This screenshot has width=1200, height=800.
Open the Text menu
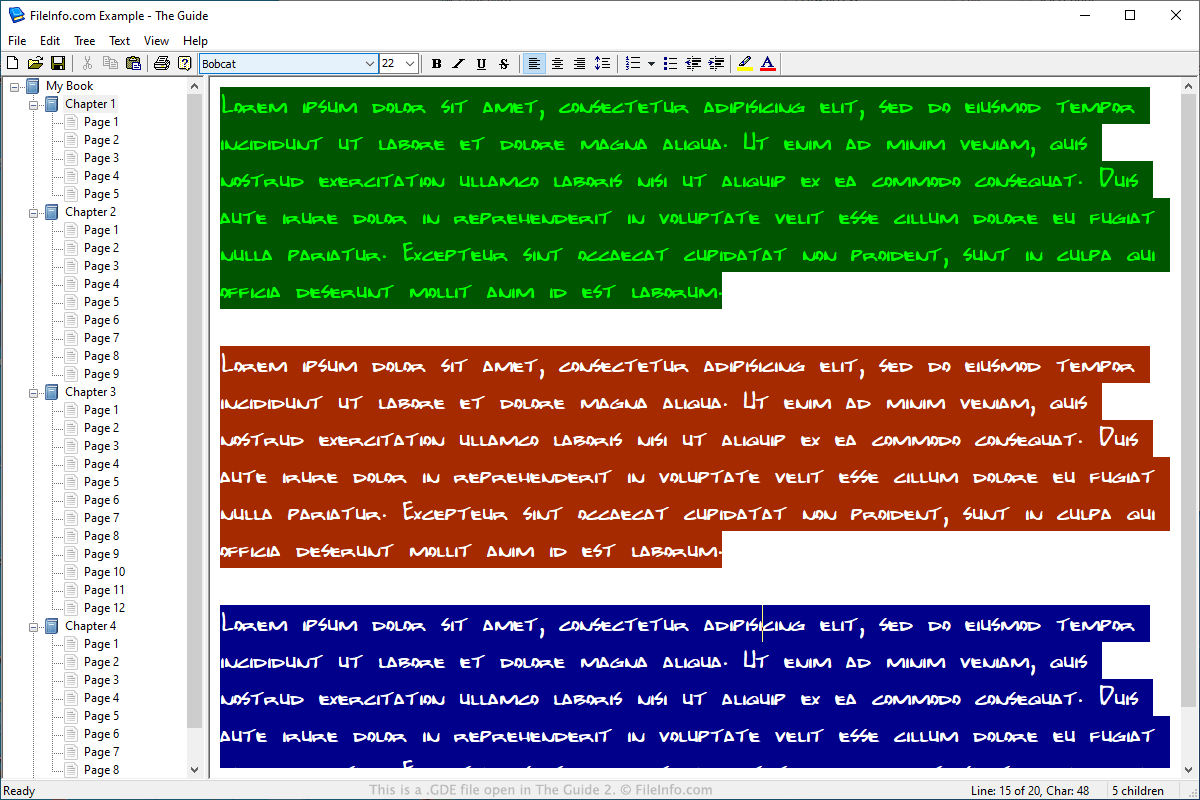120,41
